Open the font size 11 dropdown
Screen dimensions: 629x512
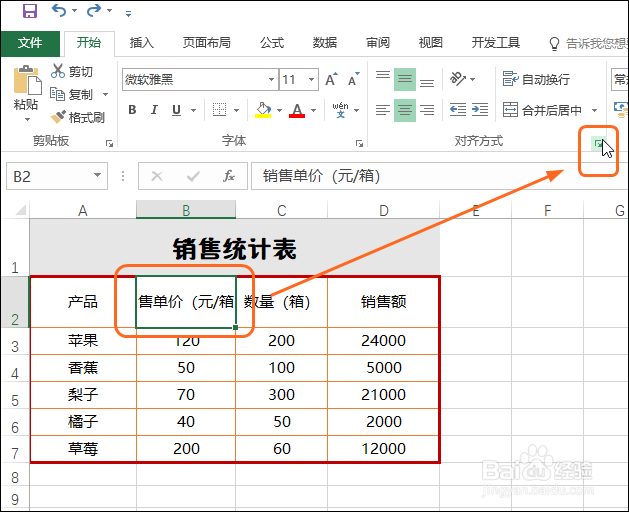[311, 79]
